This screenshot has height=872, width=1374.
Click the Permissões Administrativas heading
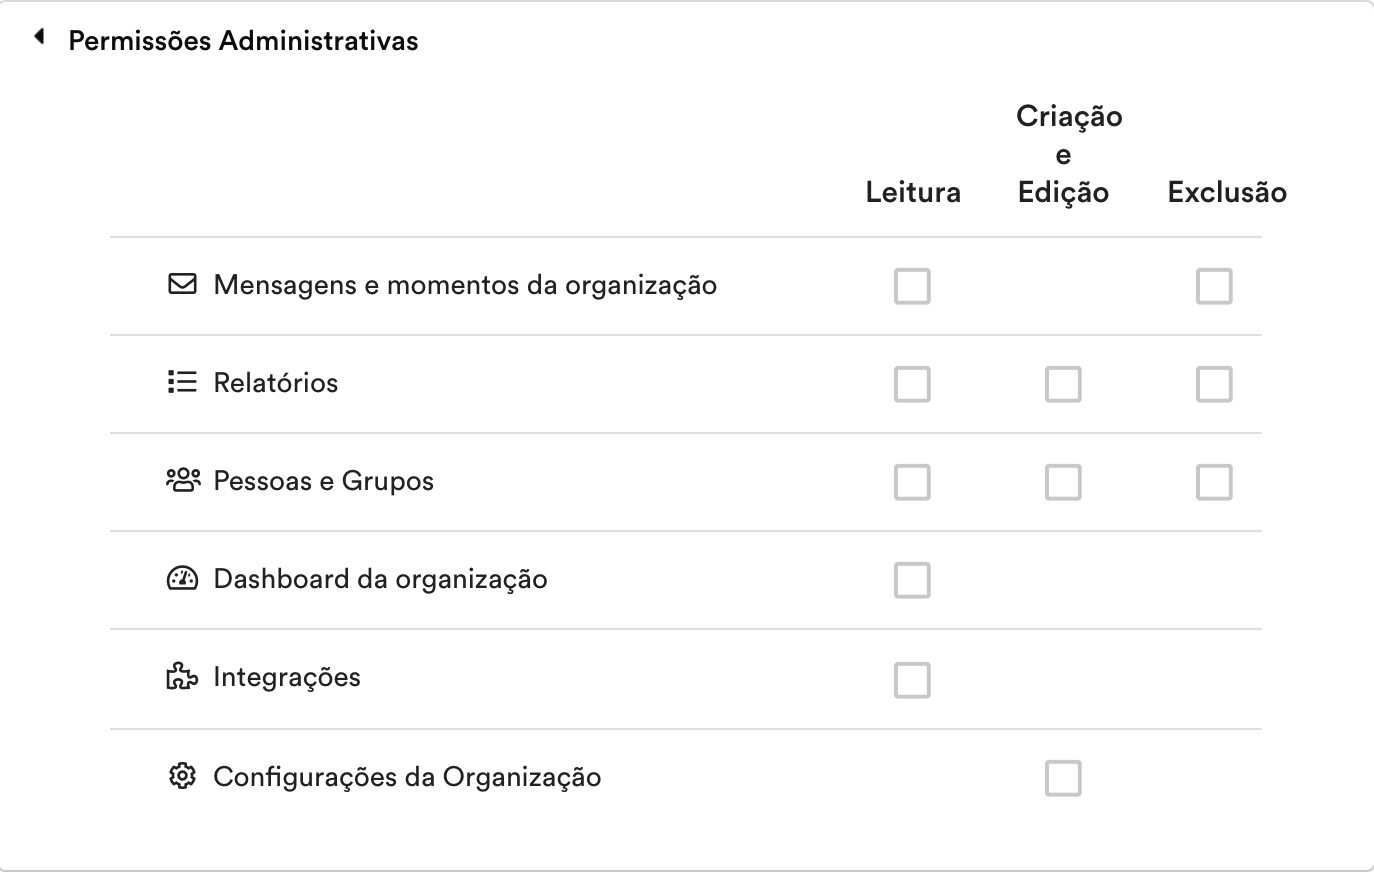243,41
